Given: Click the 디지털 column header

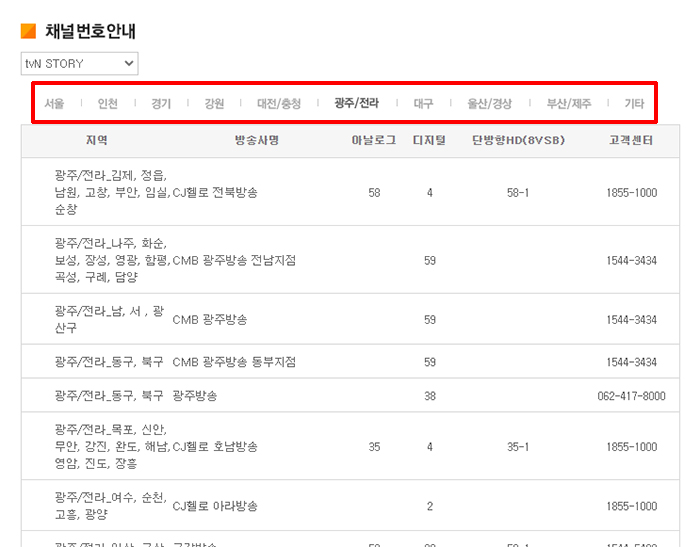Looking at the screenshot, I should tap(429, 140).
